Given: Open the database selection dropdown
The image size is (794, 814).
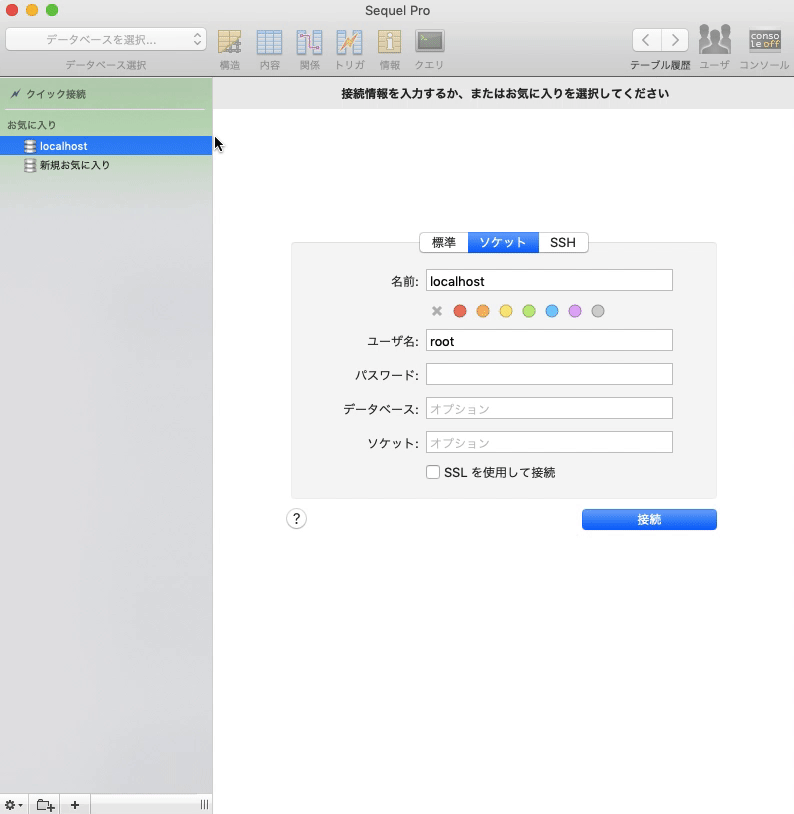Looking at the screenshot, I should click(106, 39).
